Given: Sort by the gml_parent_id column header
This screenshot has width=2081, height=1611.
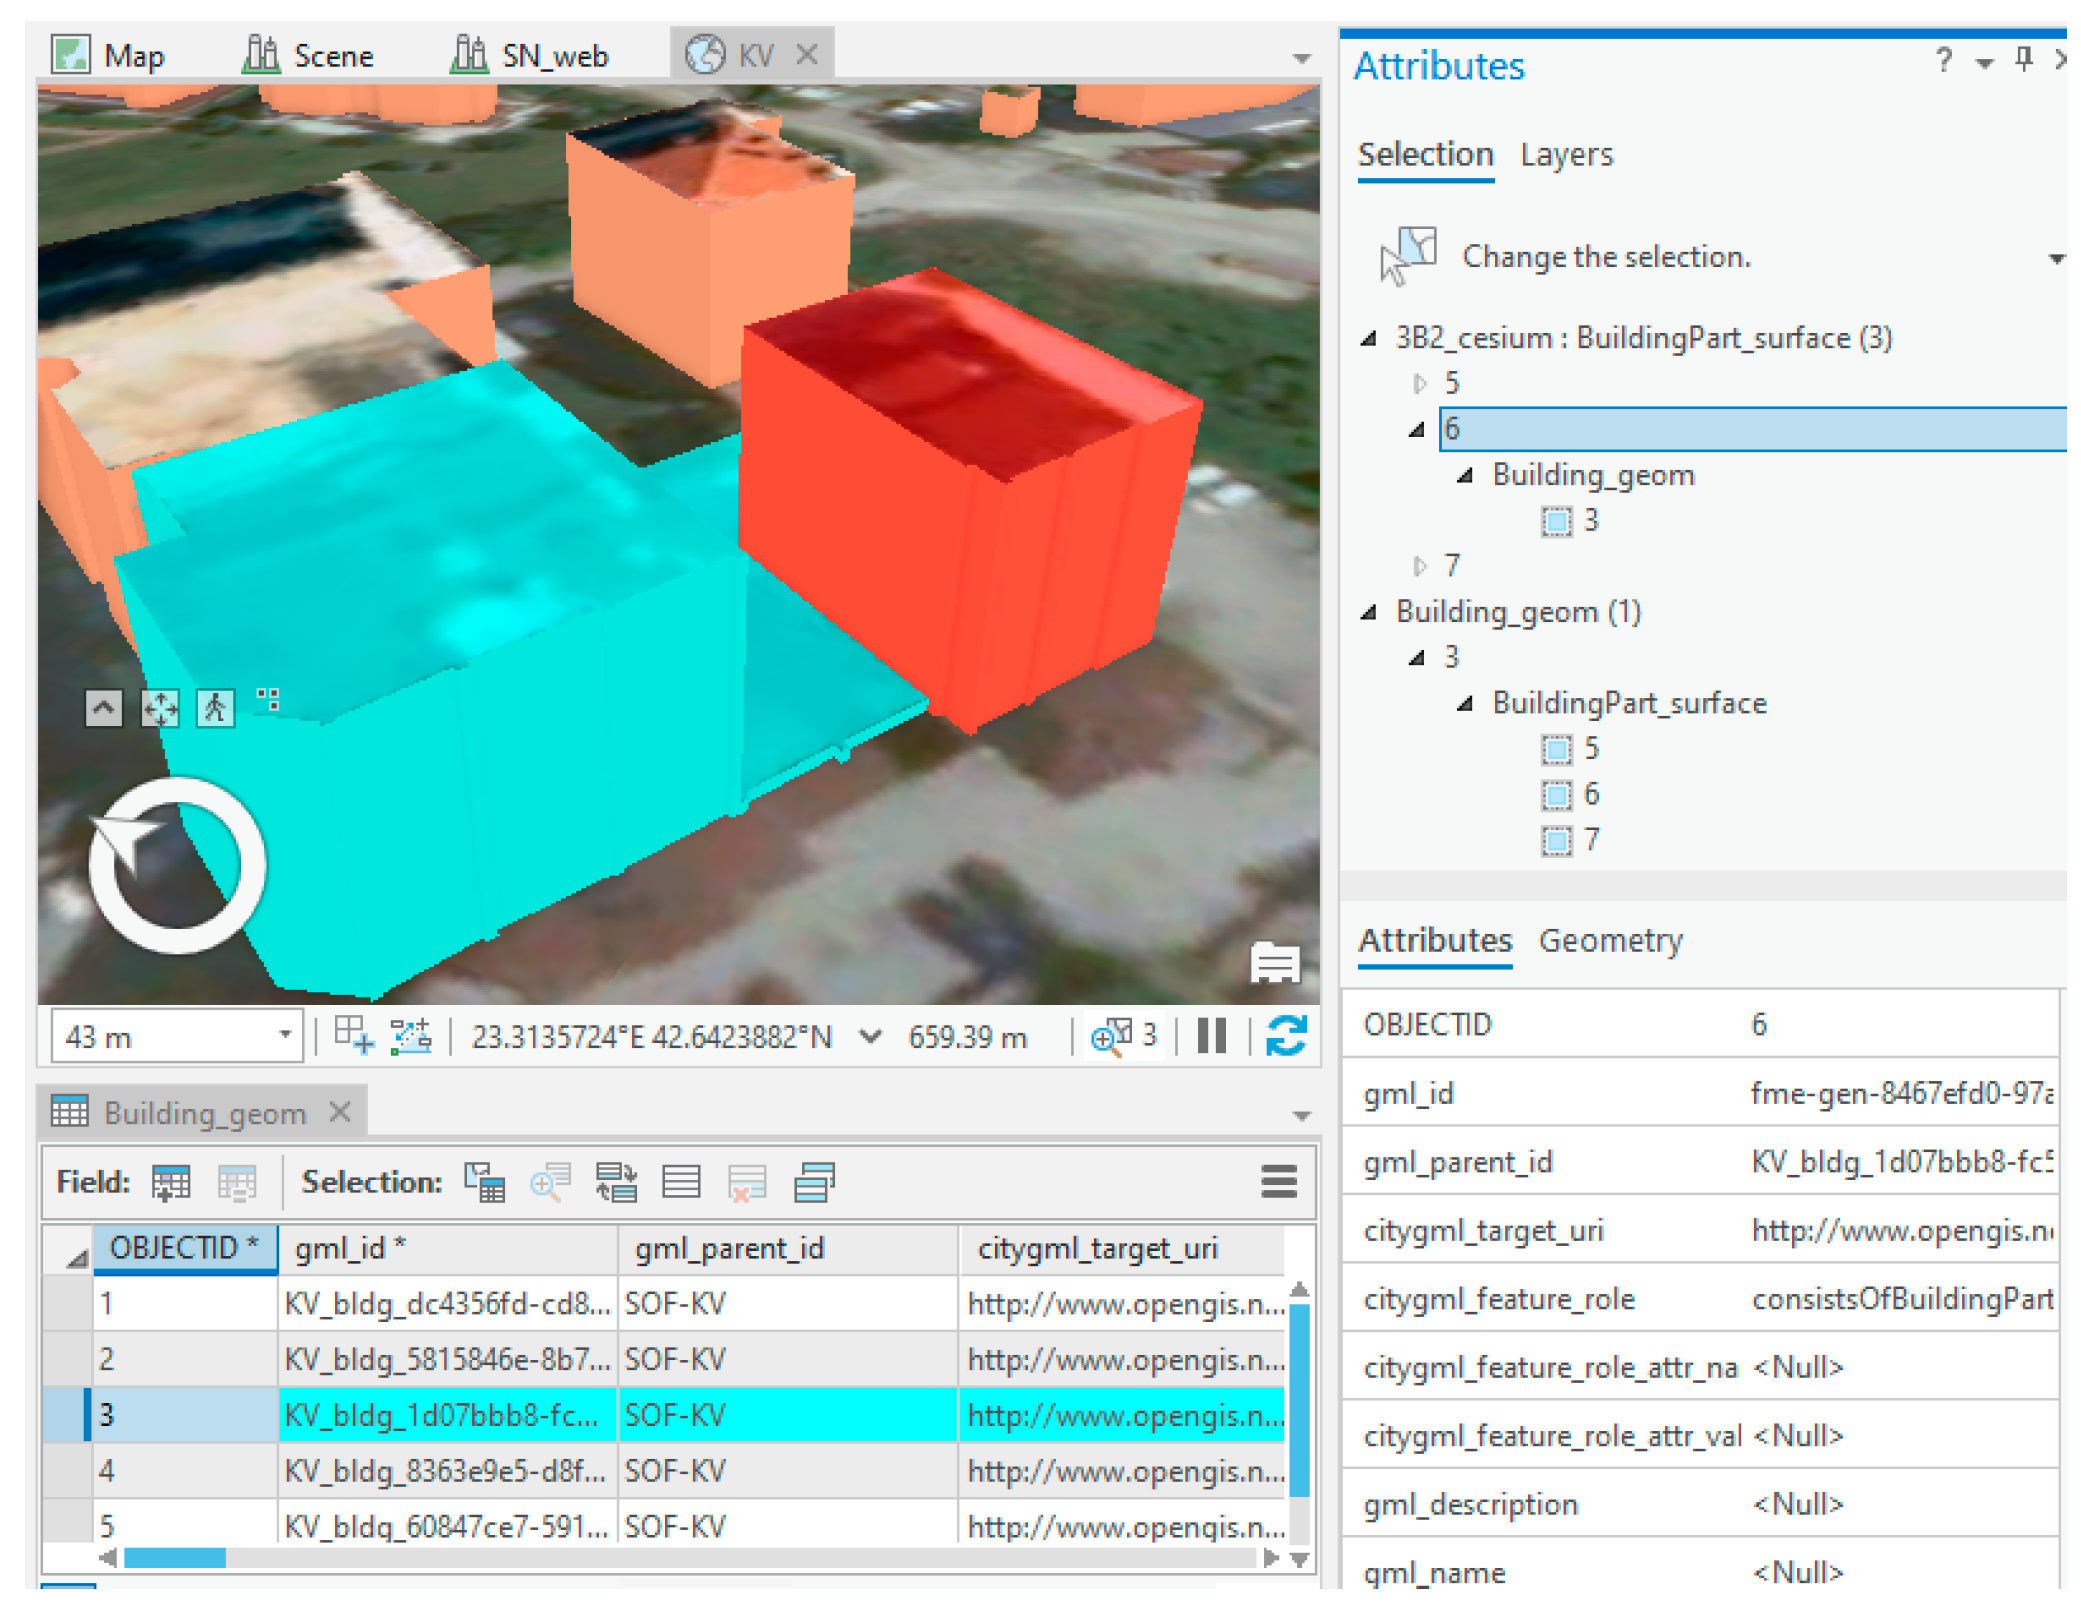Looking at the screenshot, I should 730,1248.
